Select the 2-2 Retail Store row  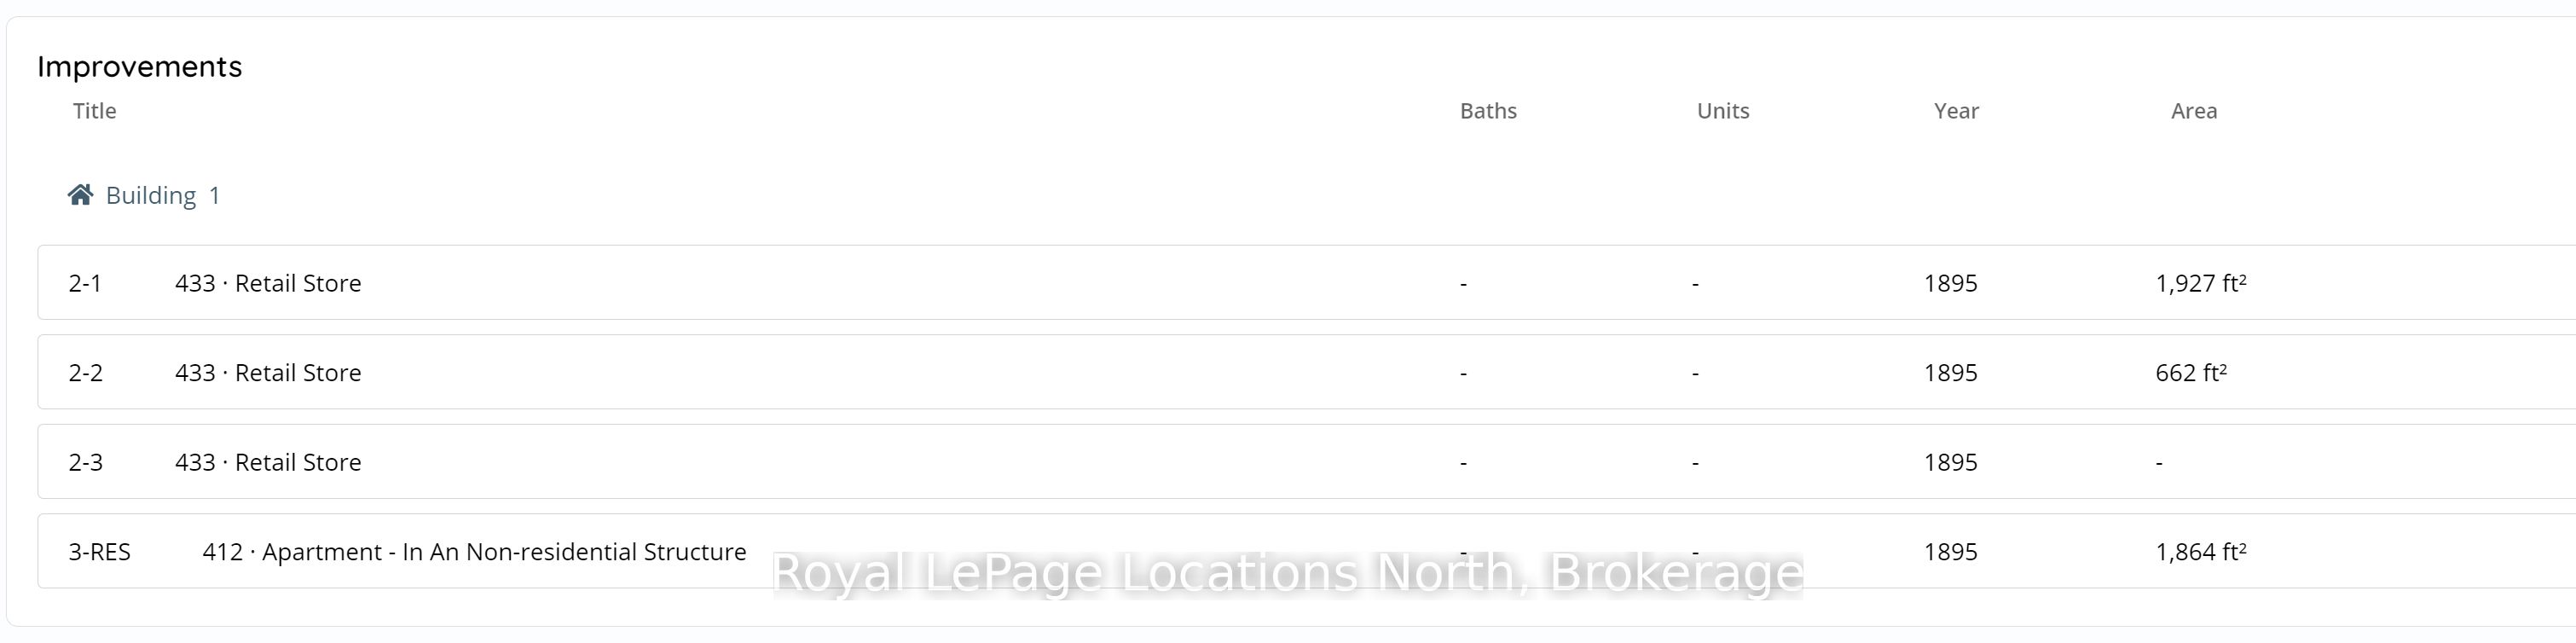pyautogui.click(x=1306, y=372)
